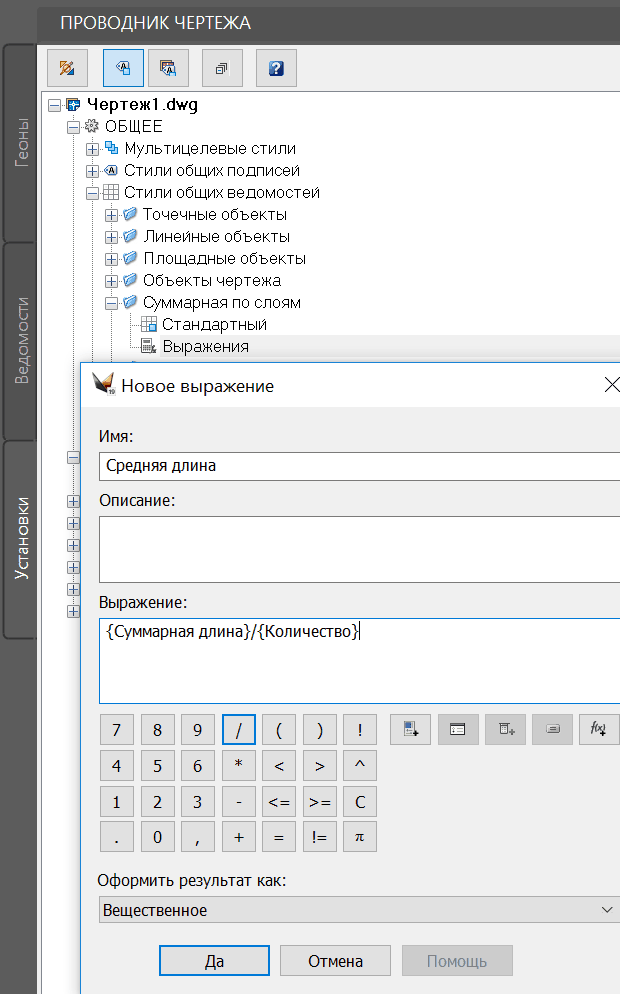Toggle the highlighted label-style view toolbar button
This screenshot has height=994, width=620.
pos(123,68)
